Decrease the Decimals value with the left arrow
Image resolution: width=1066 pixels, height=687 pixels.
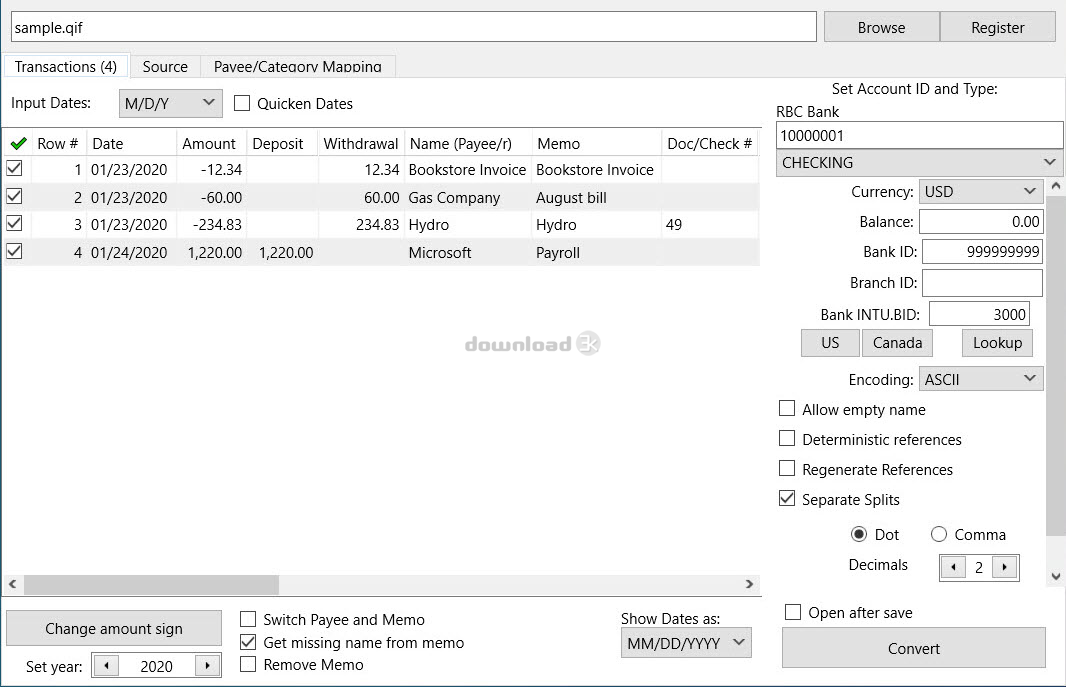point(953,567)
